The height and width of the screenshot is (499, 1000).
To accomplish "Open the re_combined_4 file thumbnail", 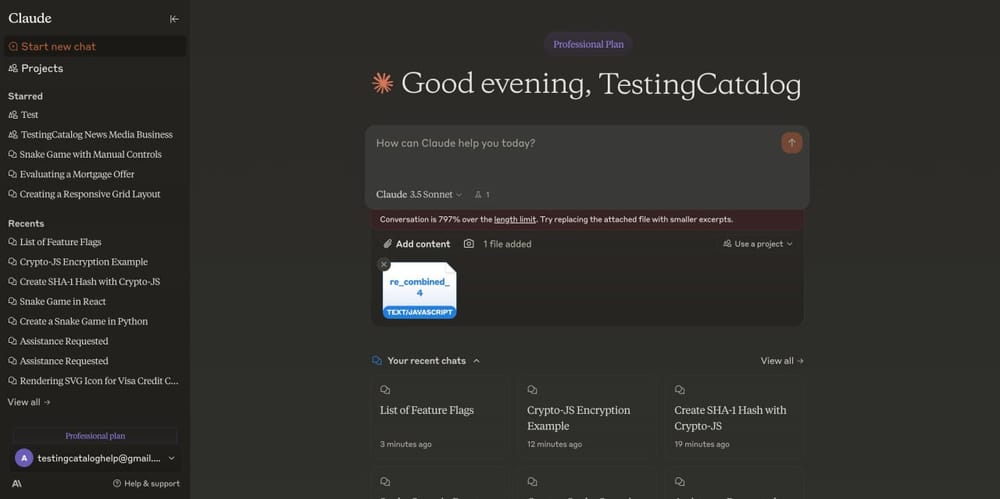I will tap(420, 290).
